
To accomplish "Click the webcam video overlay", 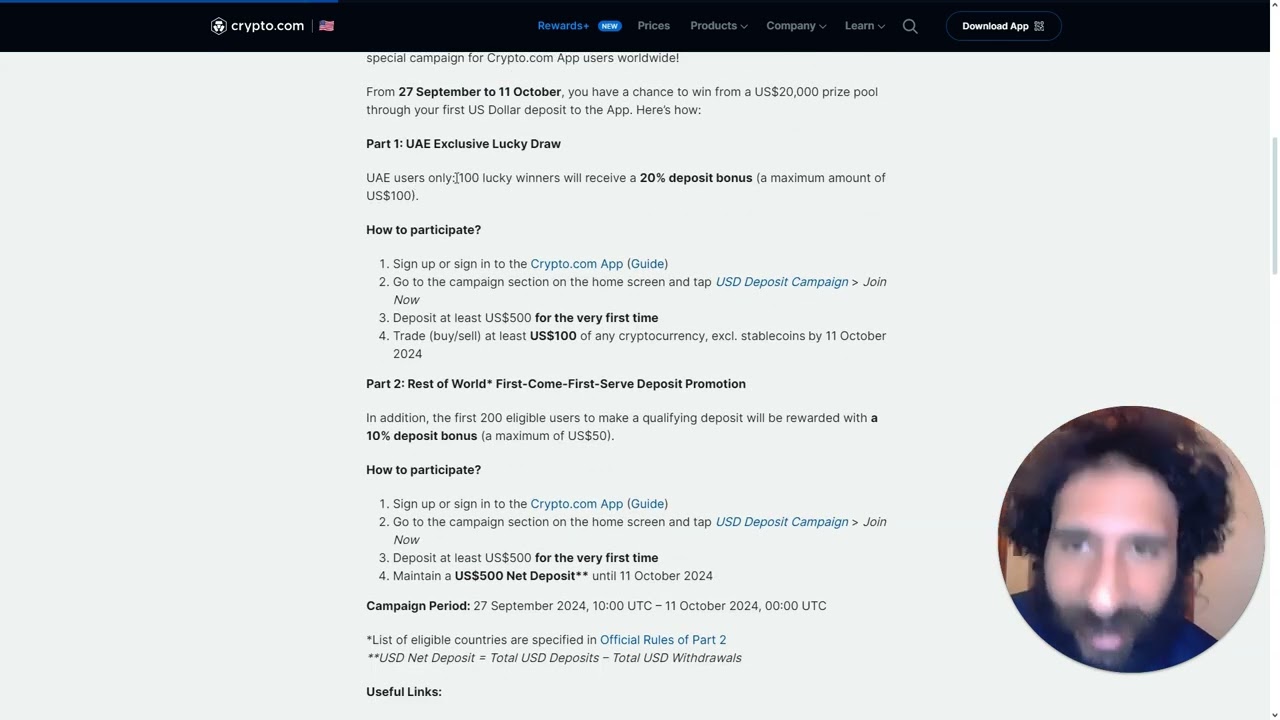I will click(x=1131, y=539).
